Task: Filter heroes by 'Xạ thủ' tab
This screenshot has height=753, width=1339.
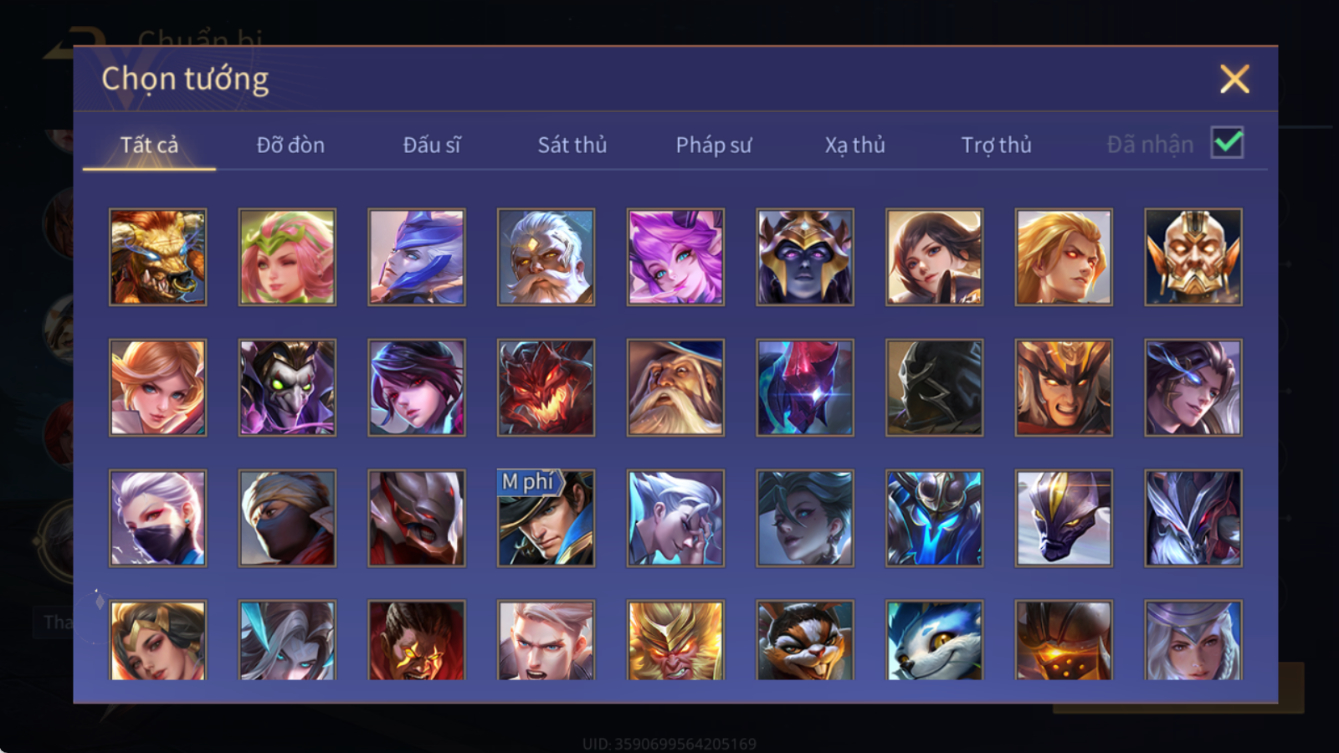Action: point(855,145)
